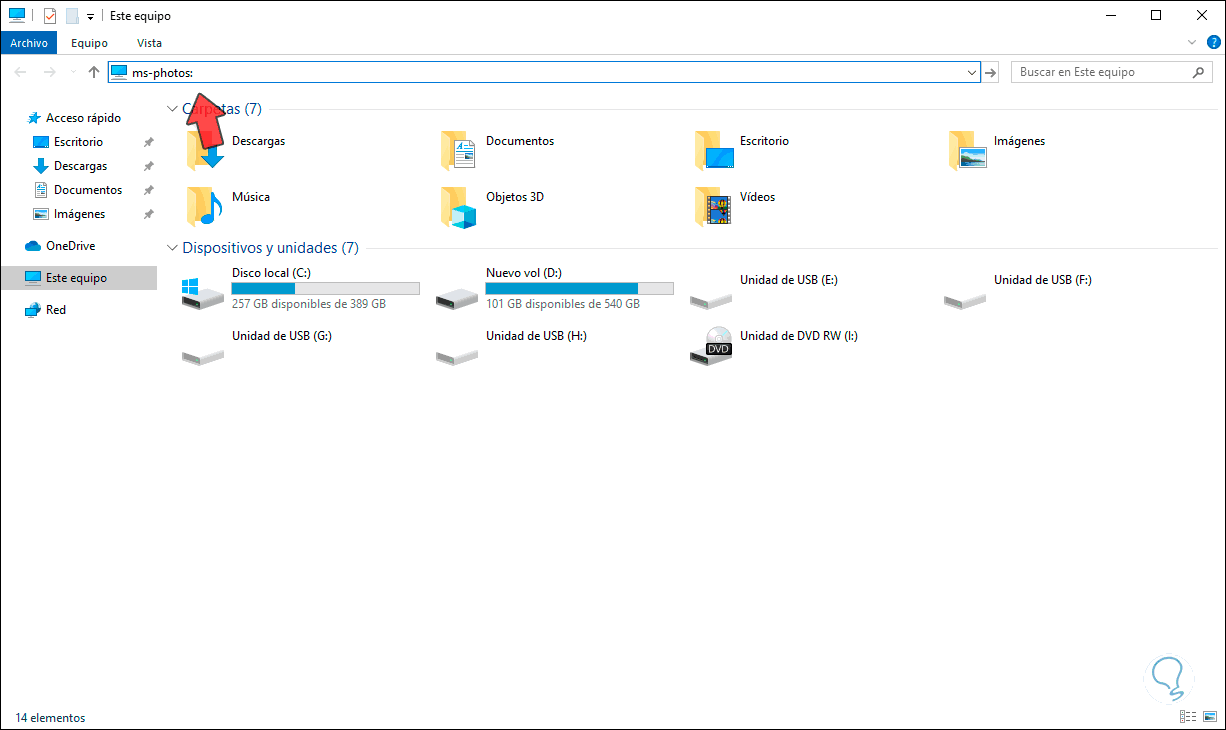Screen dimensions: 1226x730
Task: Click the "14 elementos" status bar text
Action: click(x=50, y=718)
